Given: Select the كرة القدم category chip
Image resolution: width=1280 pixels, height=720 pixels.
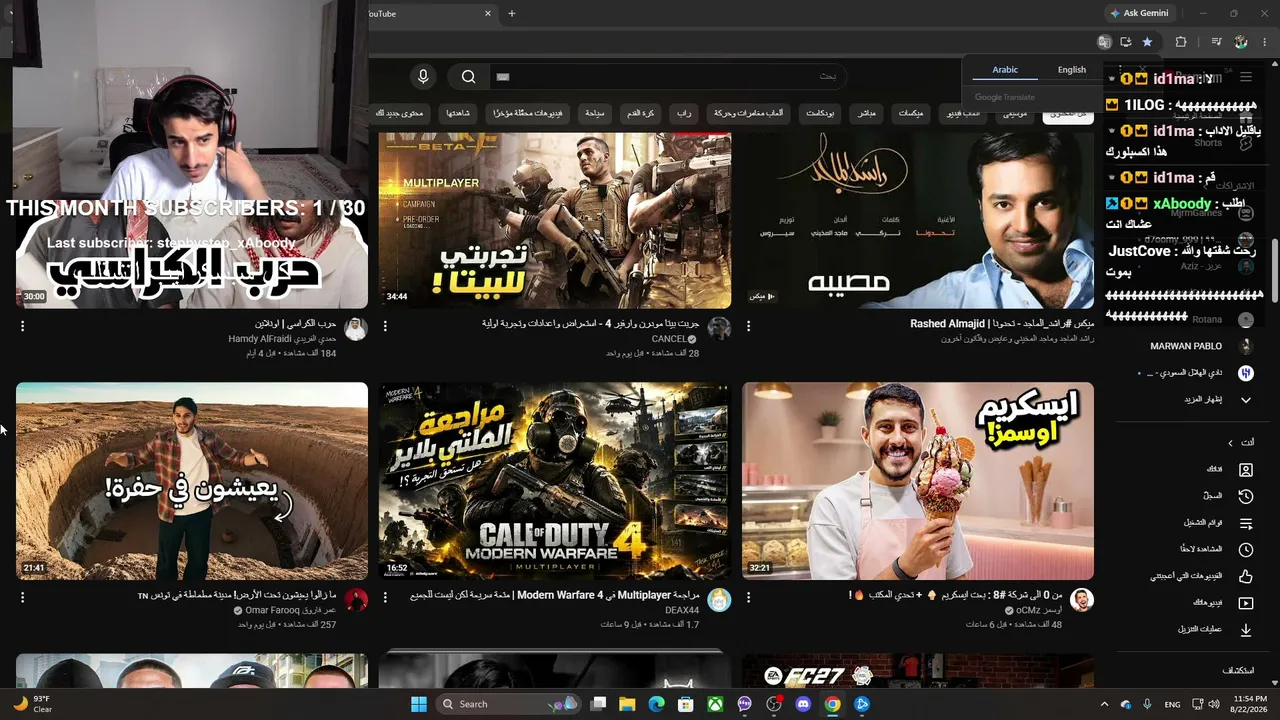Looking at the screenshot, I should pos(641,114).
